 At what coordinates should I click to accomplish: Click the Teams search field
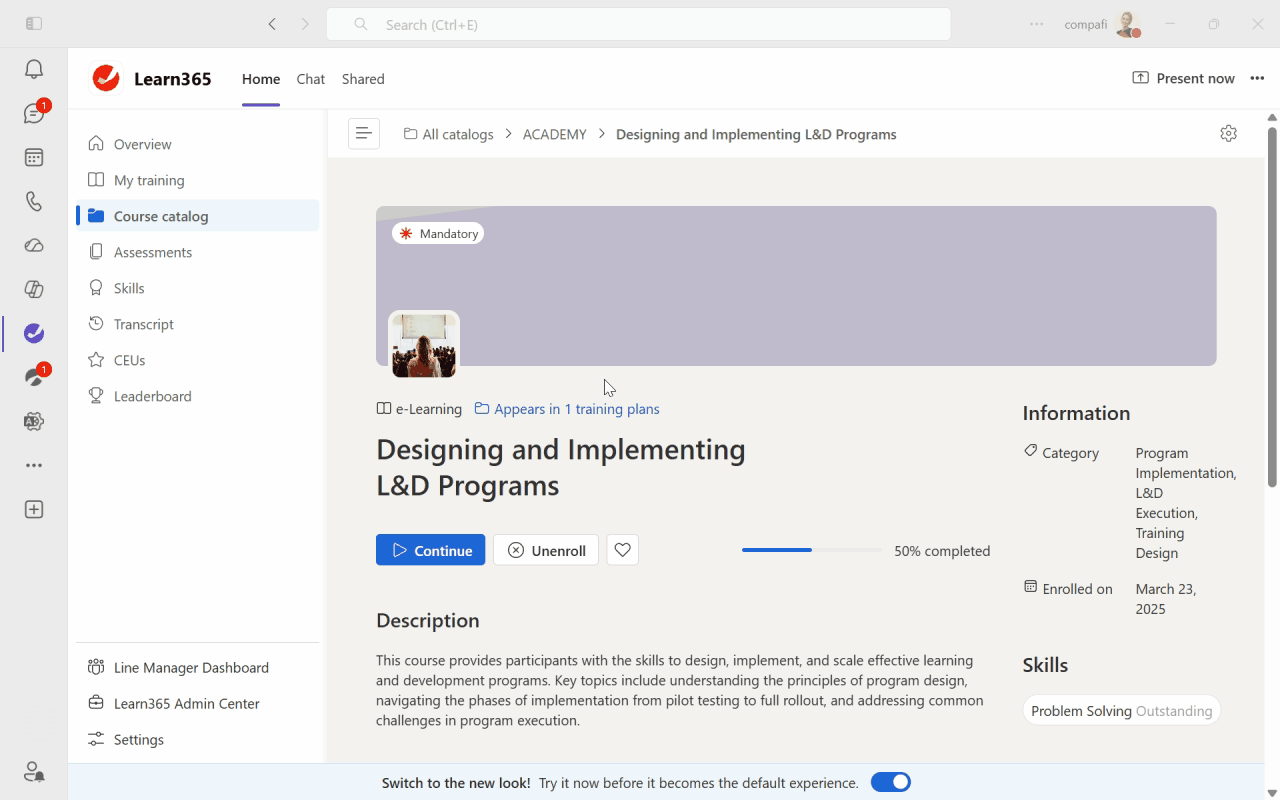pos(638,24)
